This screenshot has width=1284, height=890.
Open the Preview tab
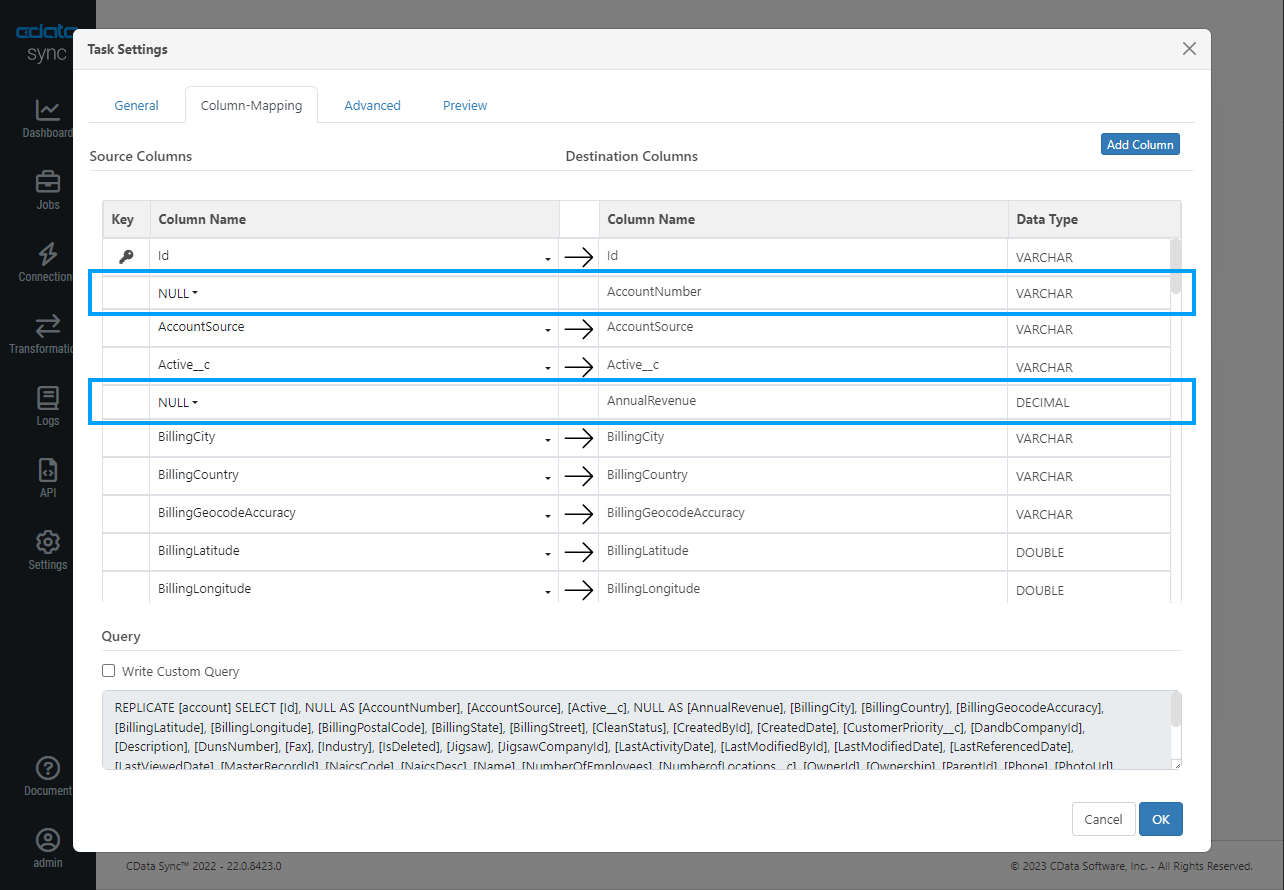[464, 105]
